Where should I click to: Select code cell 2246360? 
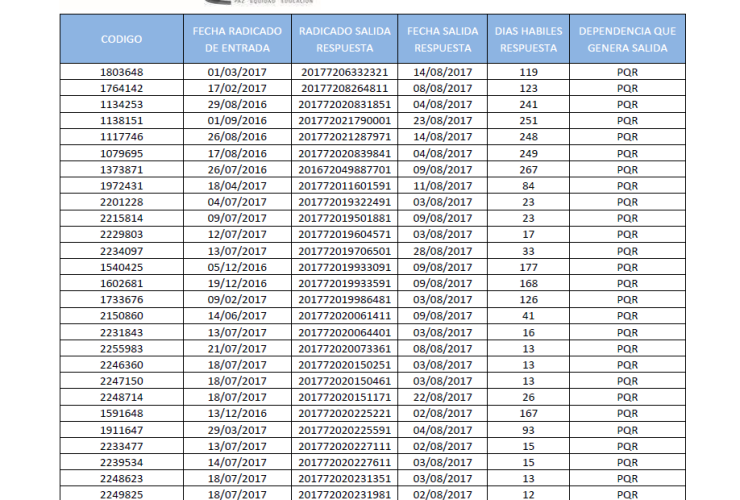[x=121, y=364]
